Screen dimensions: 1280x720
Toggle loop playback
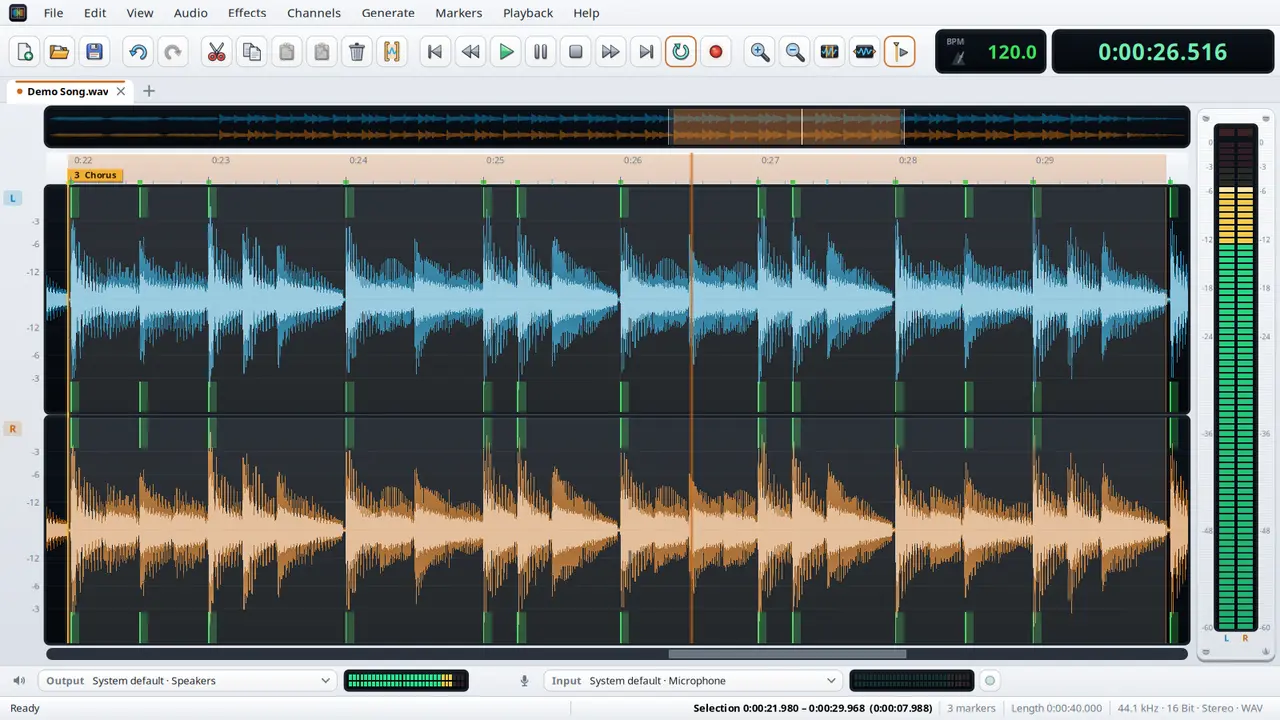click(681, 52)
